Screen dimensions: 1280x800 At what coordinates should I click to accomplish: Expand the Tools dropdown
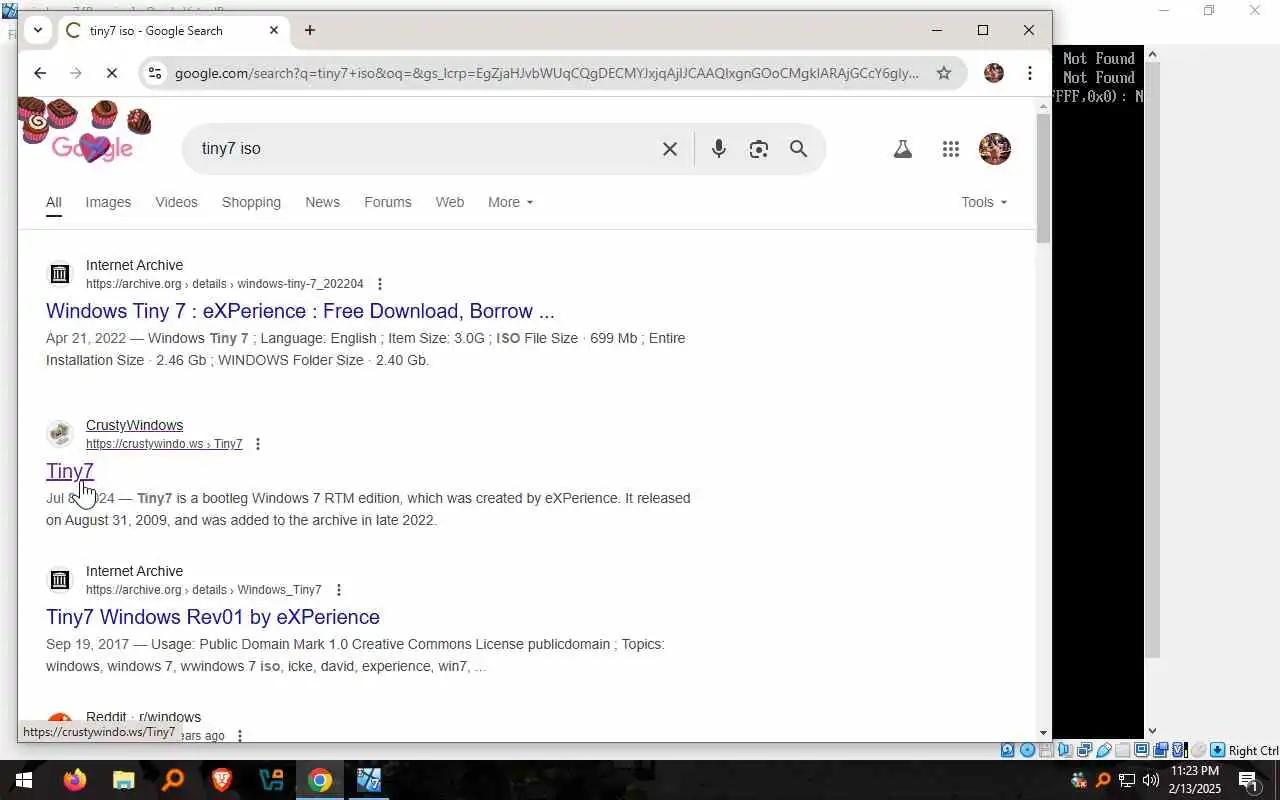tap(984, 202)
